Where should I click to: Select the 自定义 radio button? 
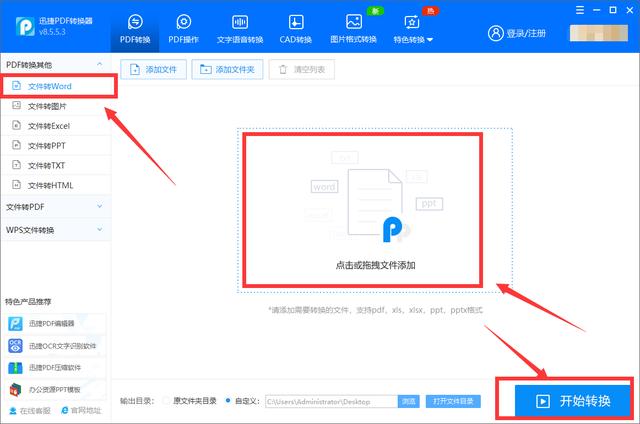tap(228, 401)
